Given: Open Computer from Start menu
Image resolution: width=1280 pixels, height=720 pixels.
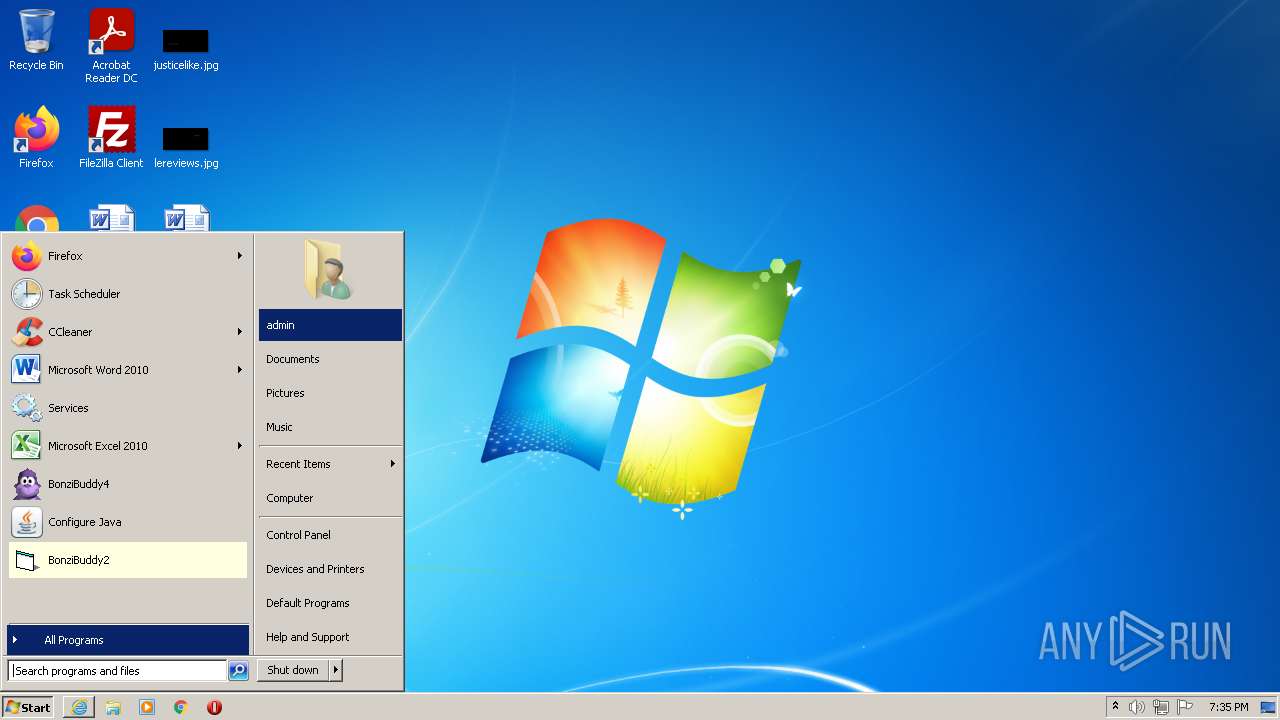Looking at the screenshot, I should (x=330, y=498).
